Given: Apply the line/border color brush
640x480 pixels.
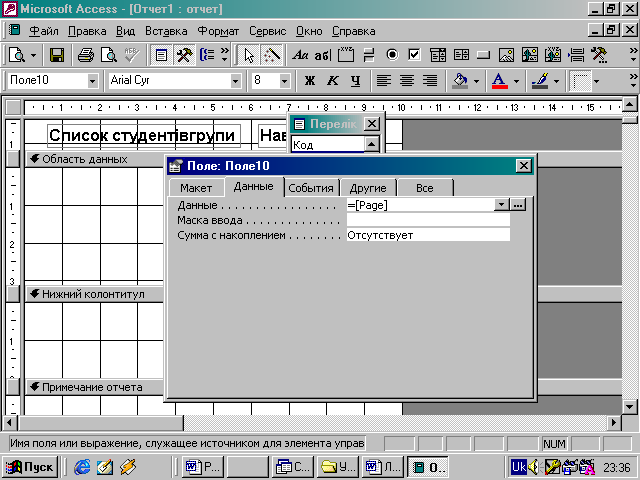Looking at the screenshot, I should coord(540,81).
